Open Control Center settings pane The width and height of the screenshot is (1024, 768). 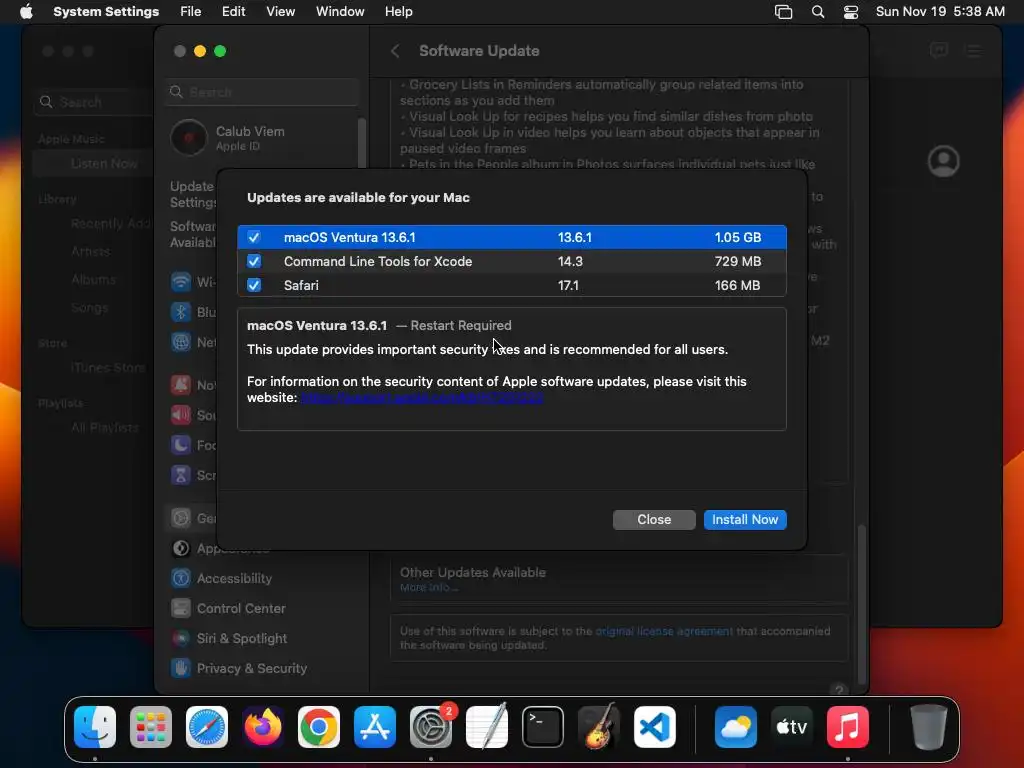[241, 609]
